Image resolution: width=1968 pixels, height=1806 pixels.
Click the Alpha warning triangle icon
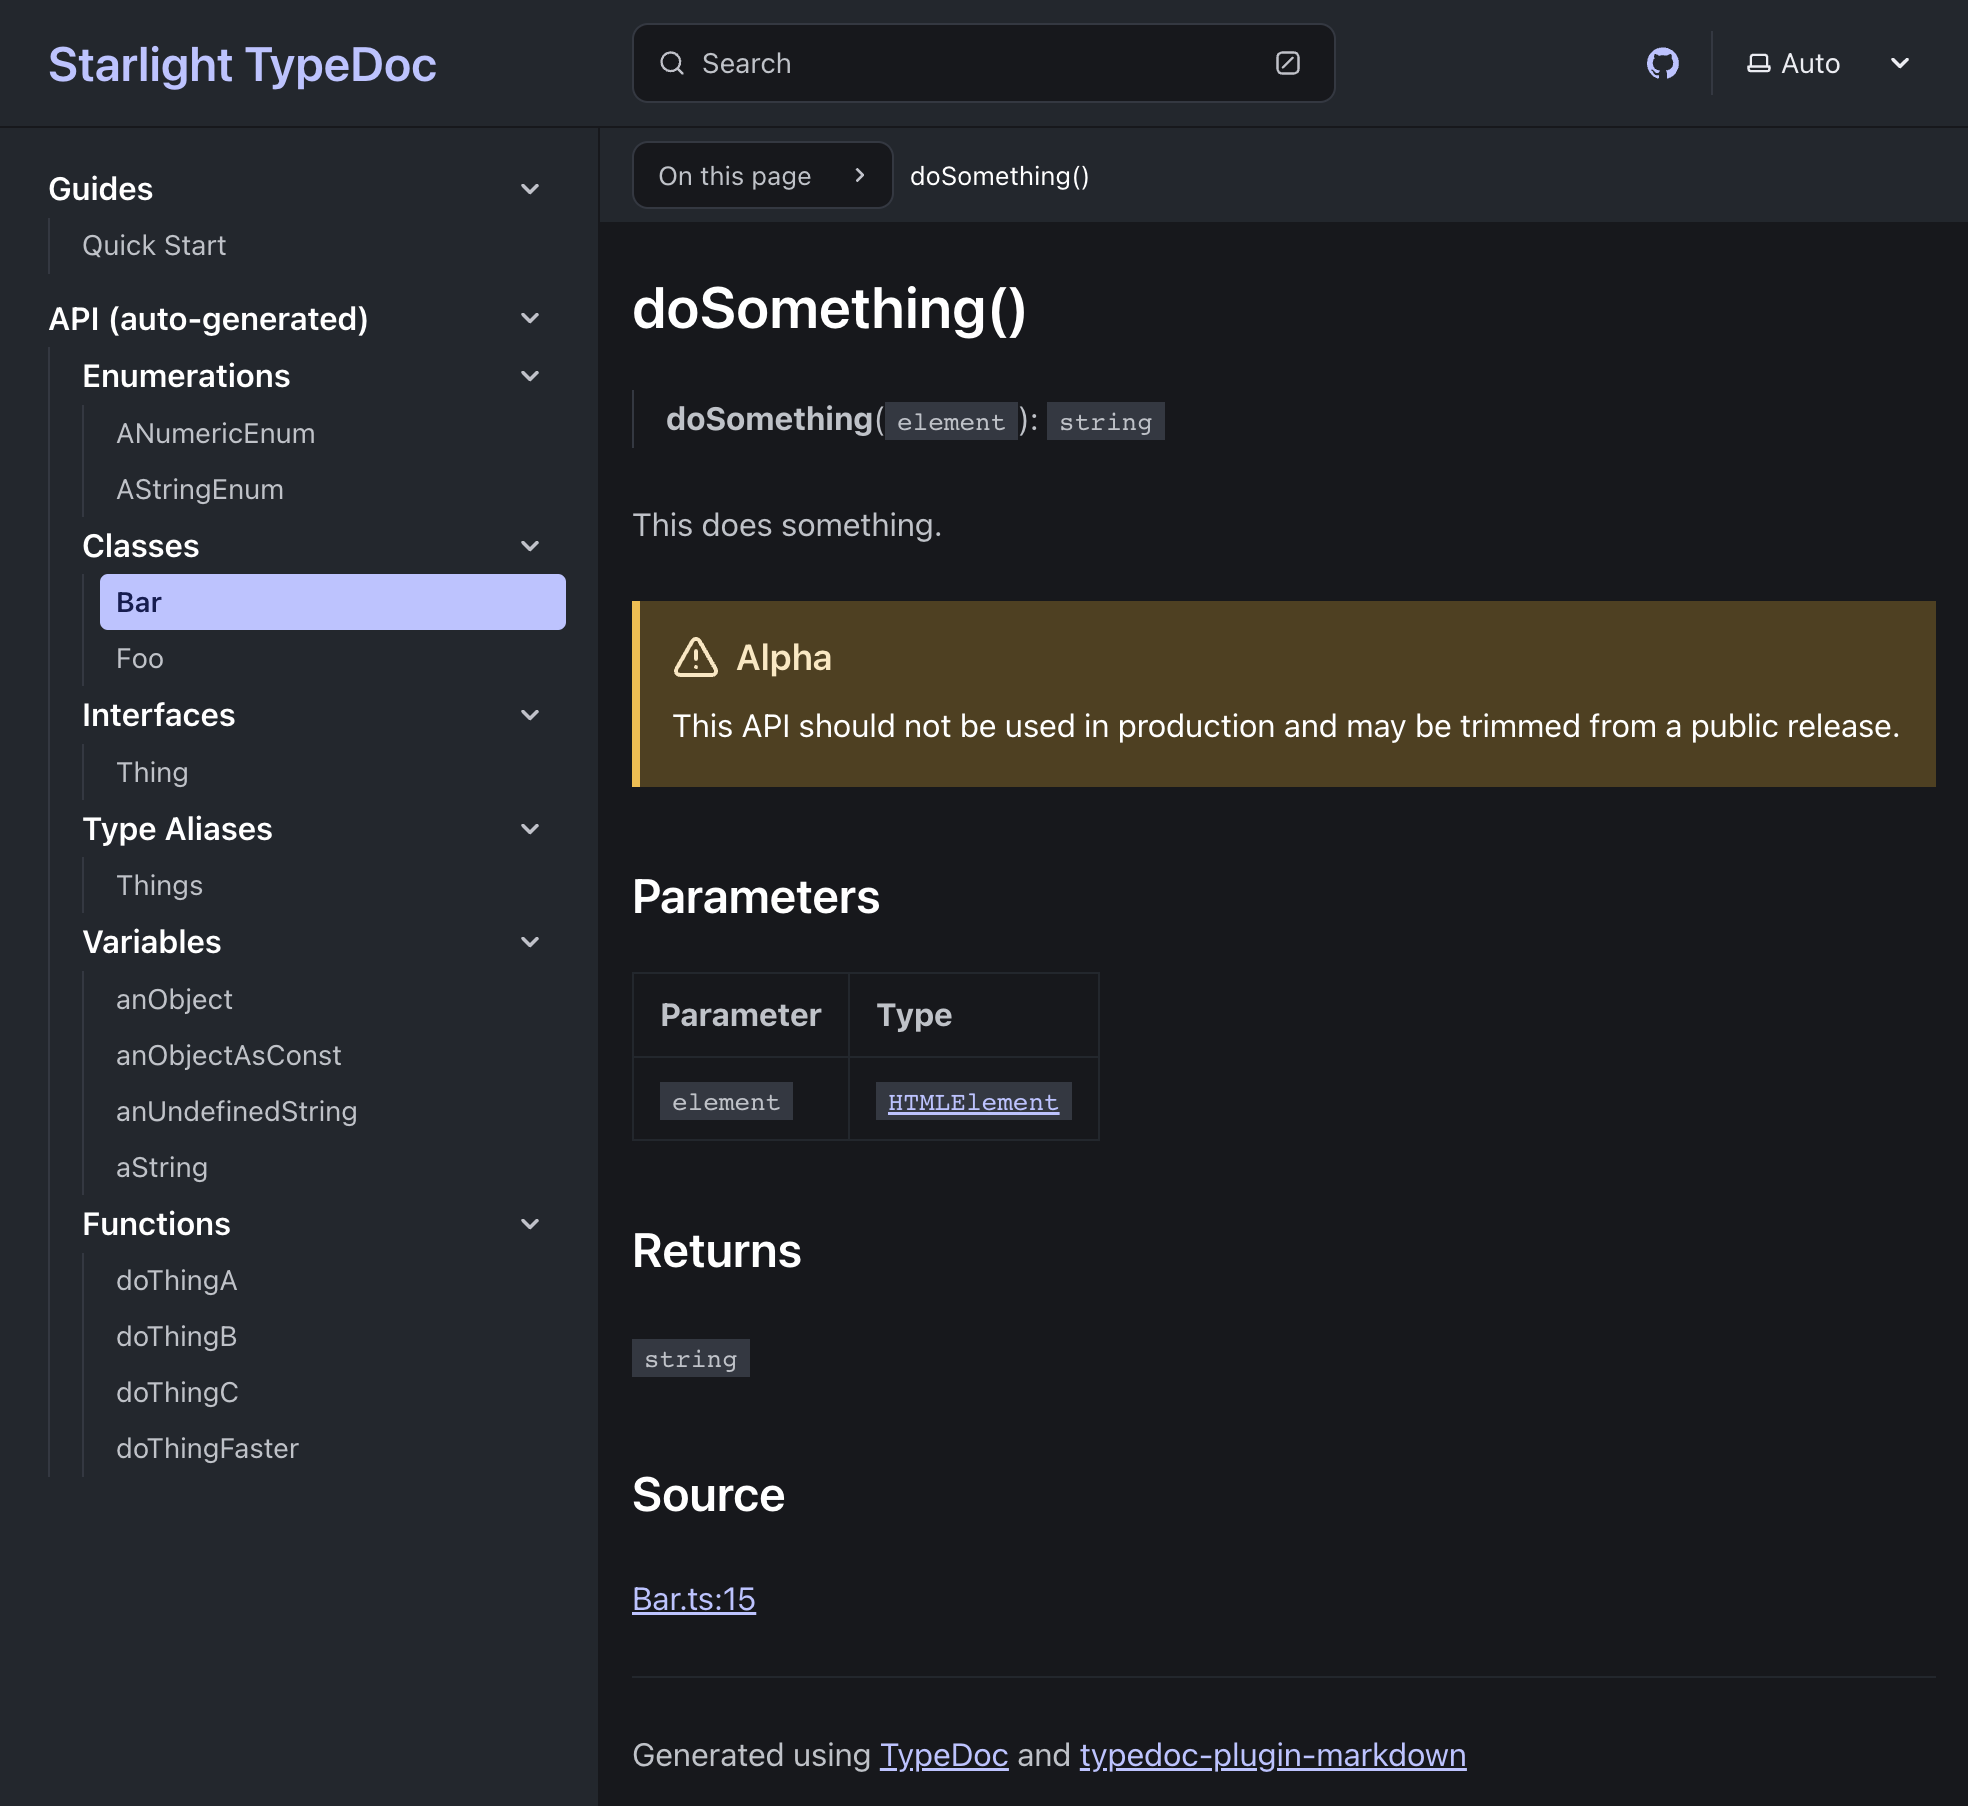point(697,657)
